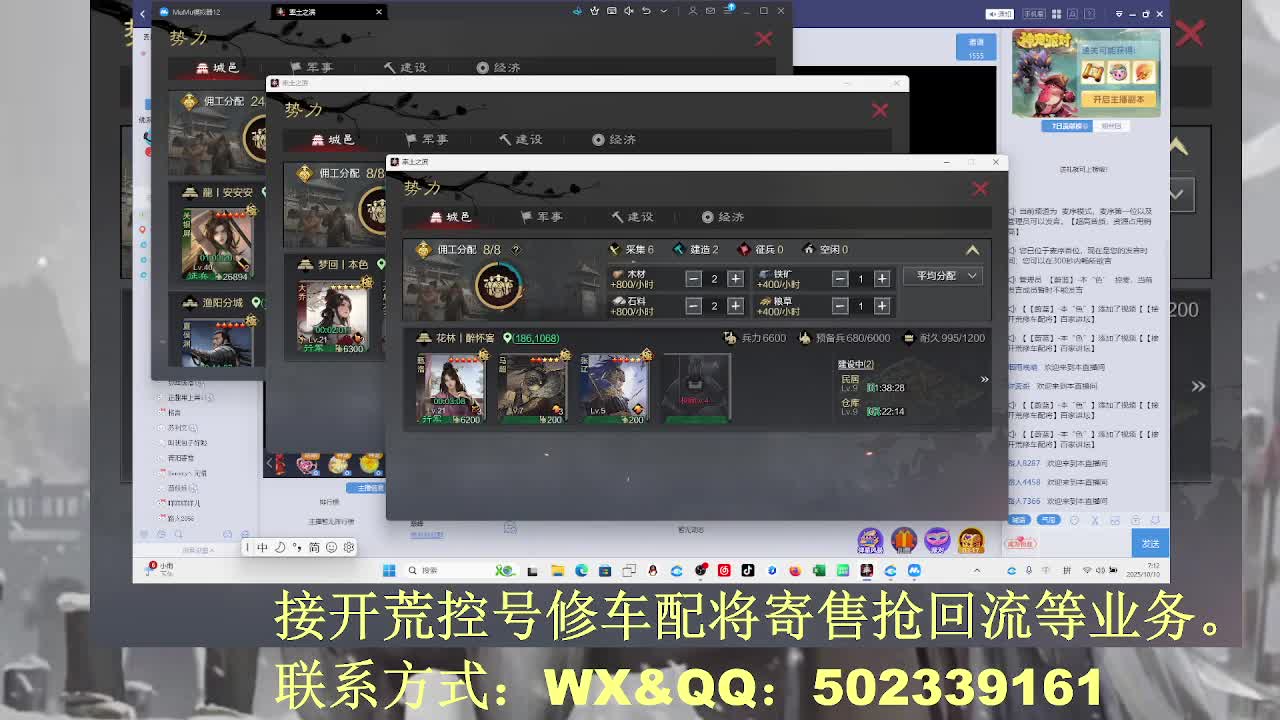Image resolution: width=1280 pixels, height=720 pixels.
Task: Mute the emulator speaker icon
Action: tap(626, 11)
